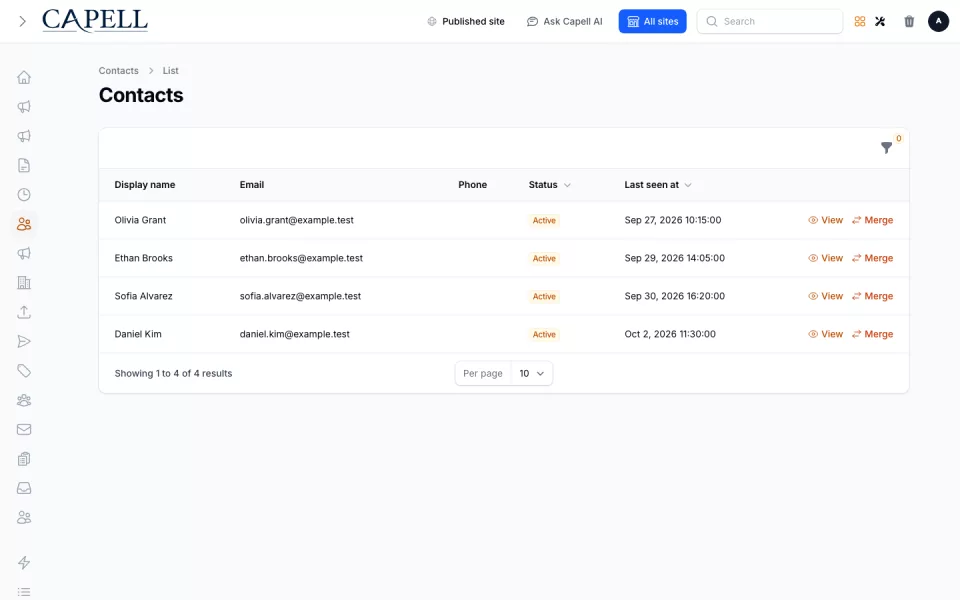Open the home icon in the sidebar
The height and width of the screenshot is (600, 960).
coord(24,77)
